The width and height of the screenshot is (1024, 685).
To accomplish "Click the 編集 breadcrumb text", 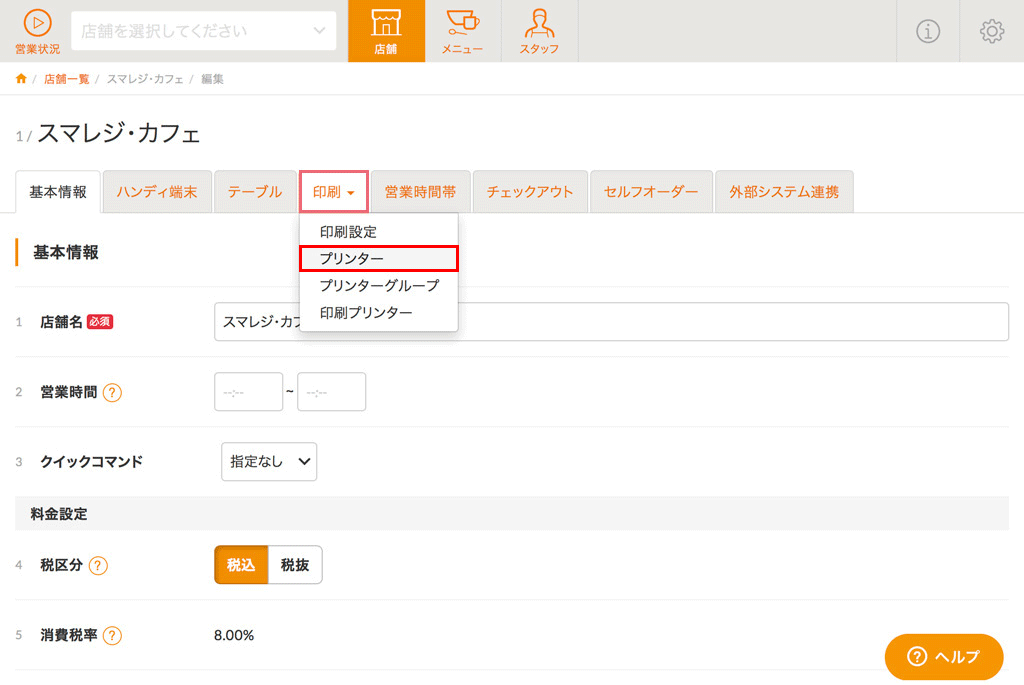I will pyautogui.click(x=212, y=79).
